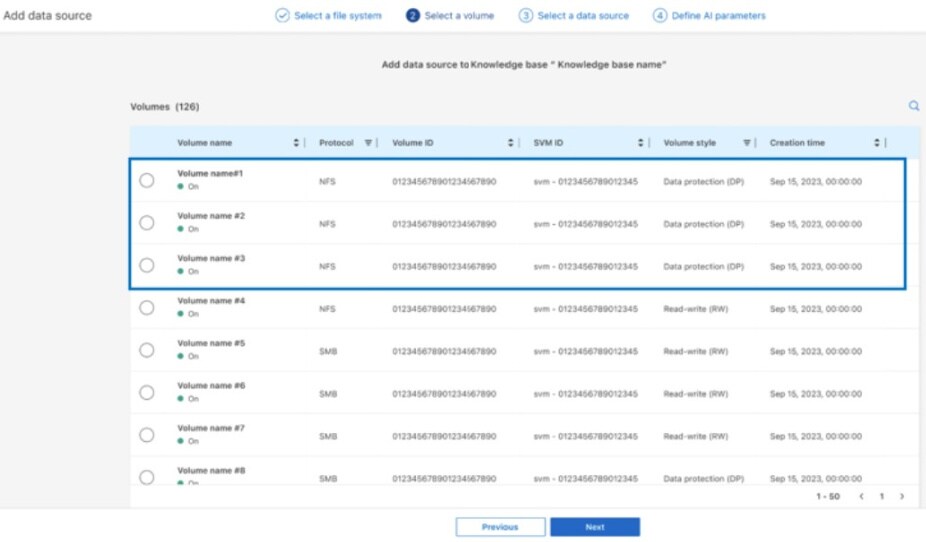
Task: Go to previous page arrow
Action: pyautogui.click(x=862, y=496)
